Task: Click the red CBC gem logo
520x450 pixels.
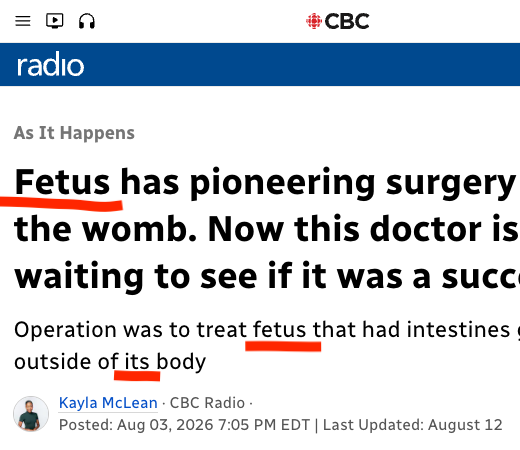Action: coord(314,21)
